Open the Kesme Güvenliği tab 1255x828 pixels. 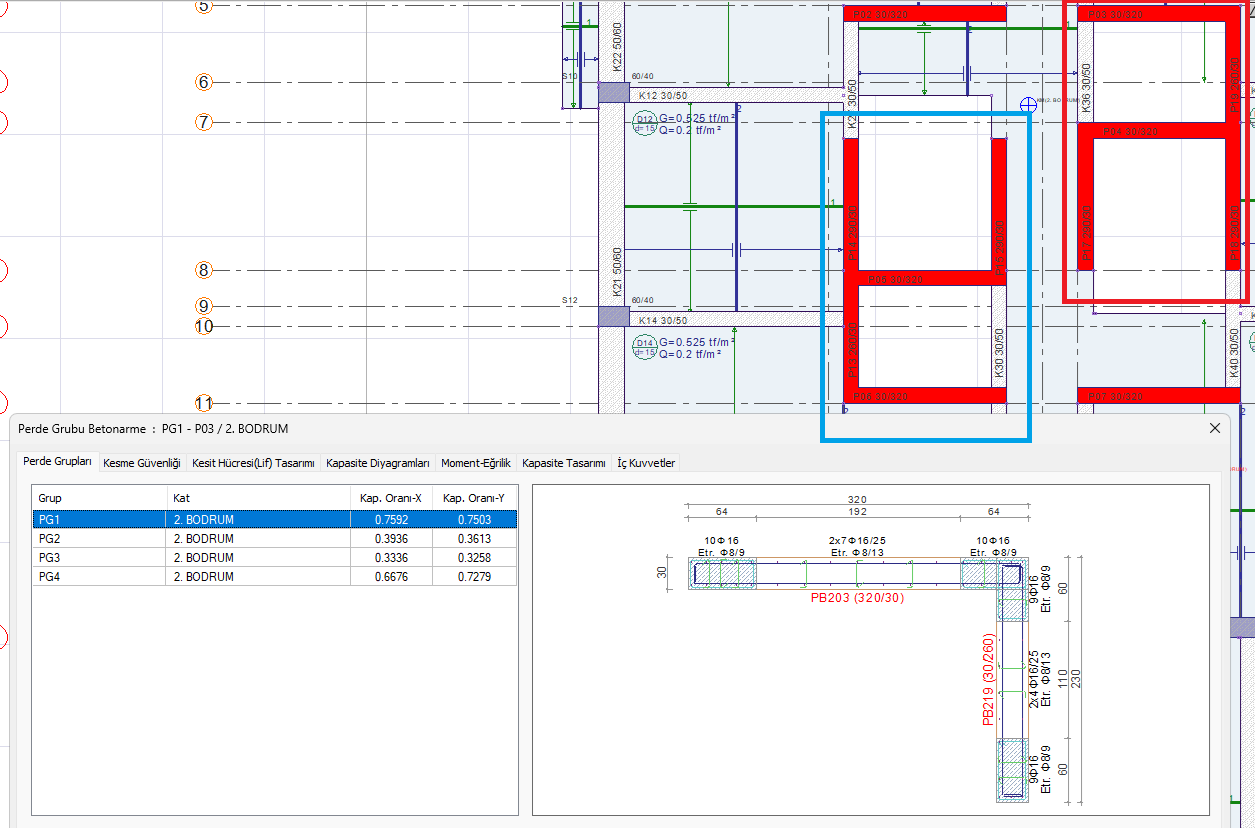[x=141, y=463]
